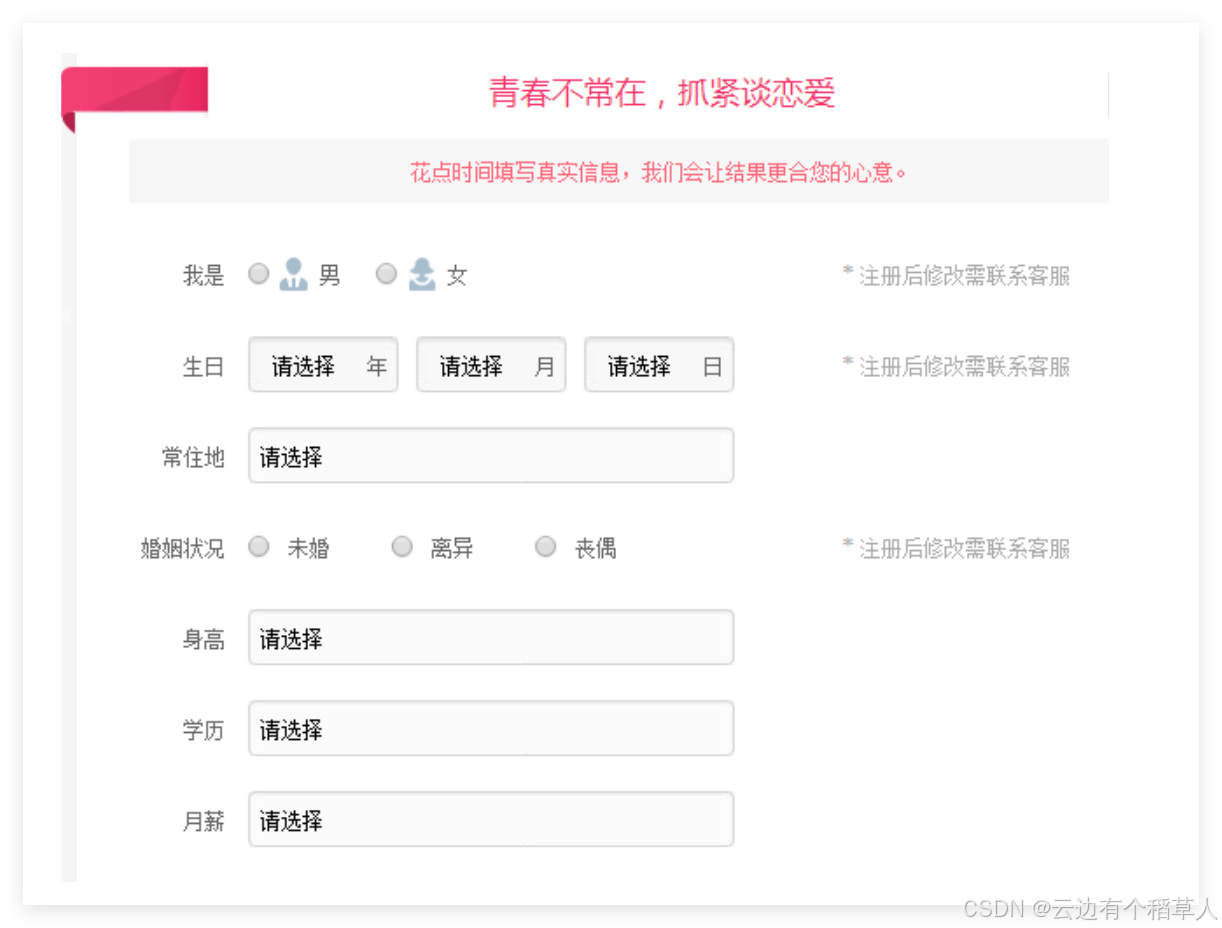This screenshot has width=1222, height=928.
Task: Open the 月薪 monthly salary dropdown
Action: pyautogui.click(x=491, y=820)
